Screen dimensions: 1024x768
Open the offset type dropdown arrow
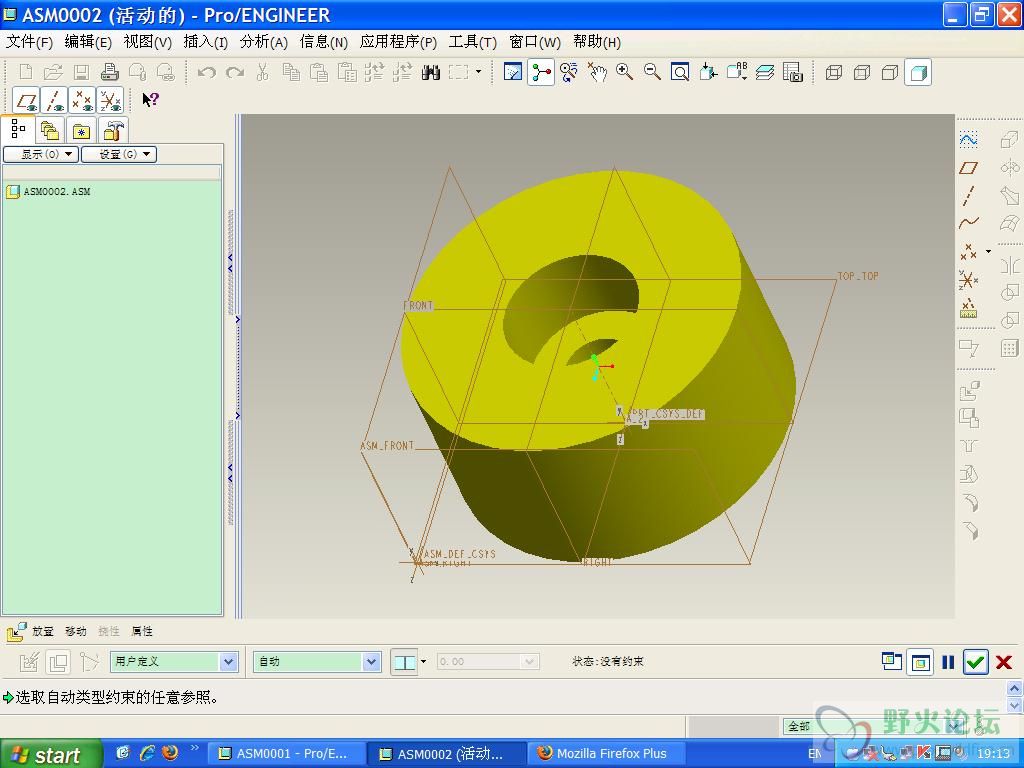[x=424, y=662]
